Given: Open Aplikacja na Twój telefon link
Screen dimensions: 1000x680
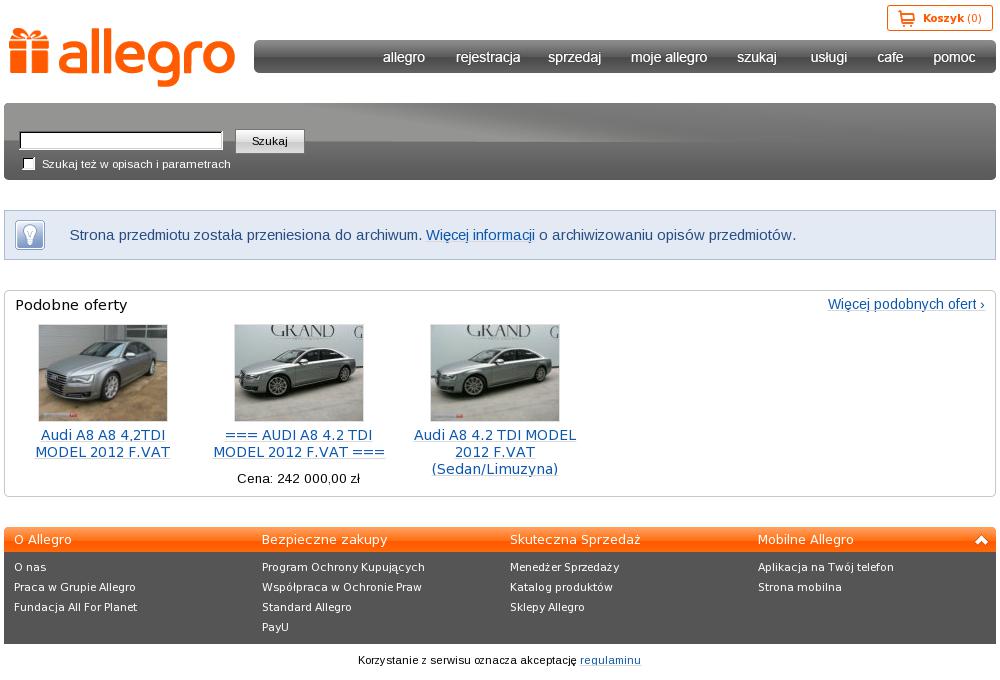Looking at the screenshot, I should (825, 567).
